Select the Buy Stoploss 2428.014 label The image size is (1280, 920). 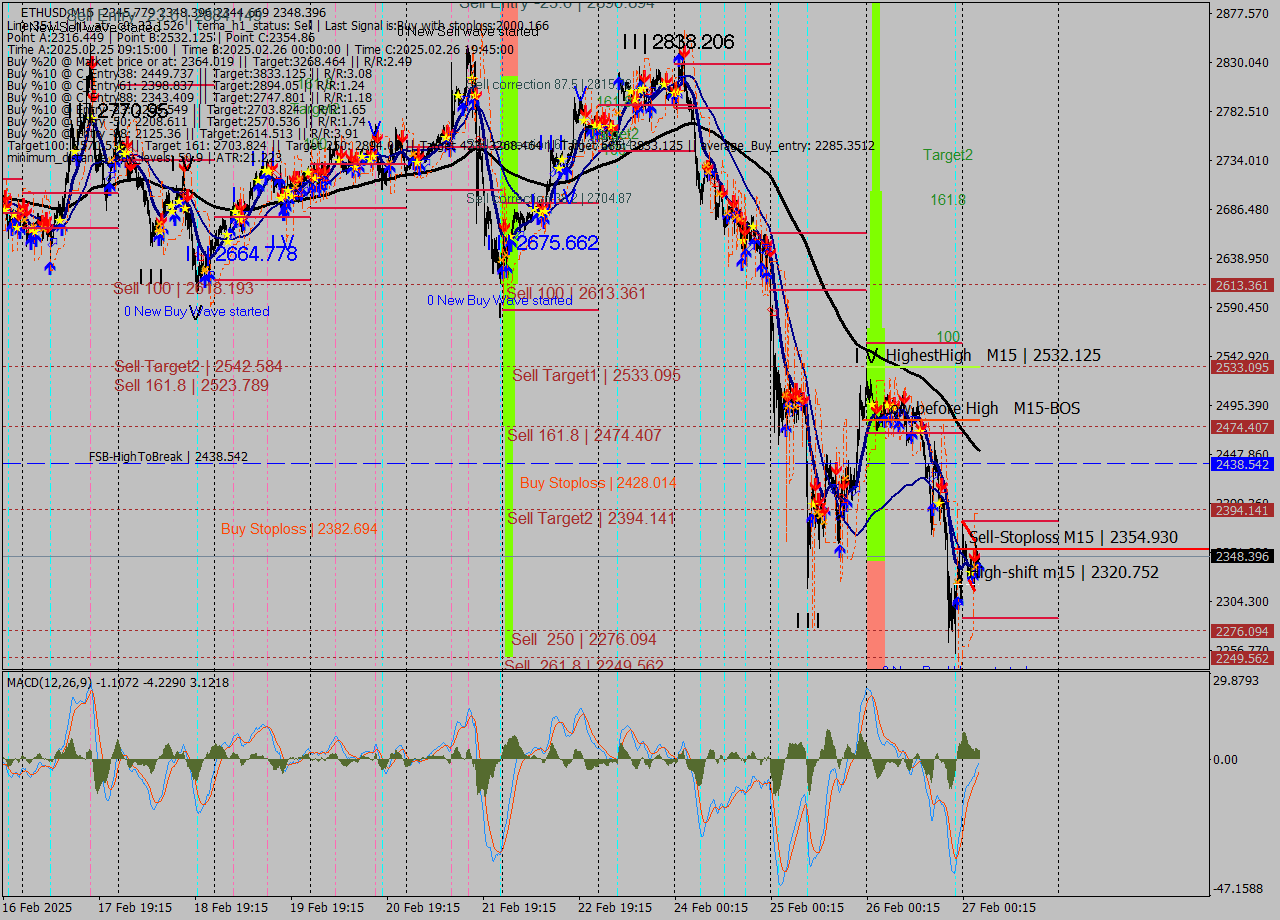coord(598,483)
